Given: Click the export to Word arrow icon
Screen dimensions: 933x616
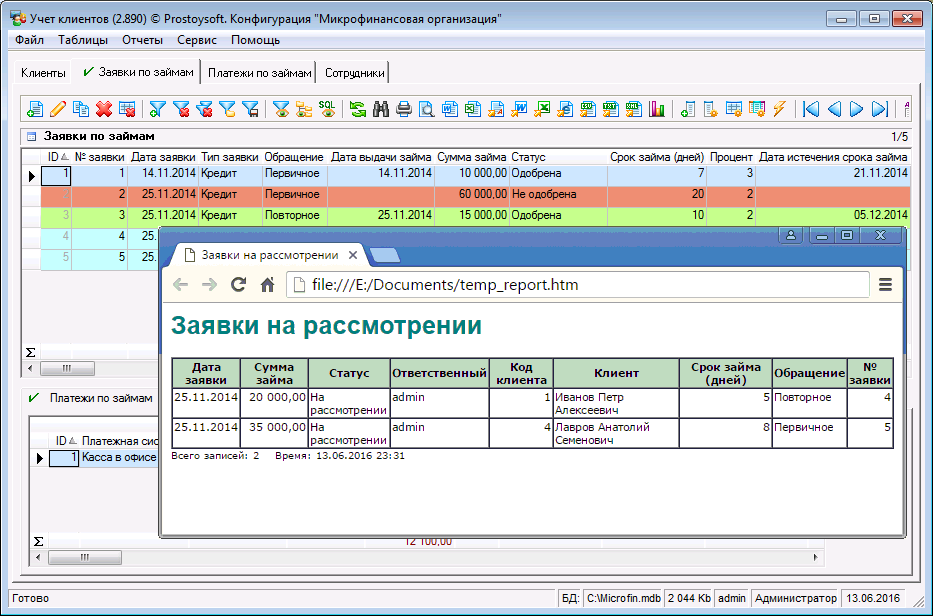Looking at the screenshot, I should click(x=519, y=109).
